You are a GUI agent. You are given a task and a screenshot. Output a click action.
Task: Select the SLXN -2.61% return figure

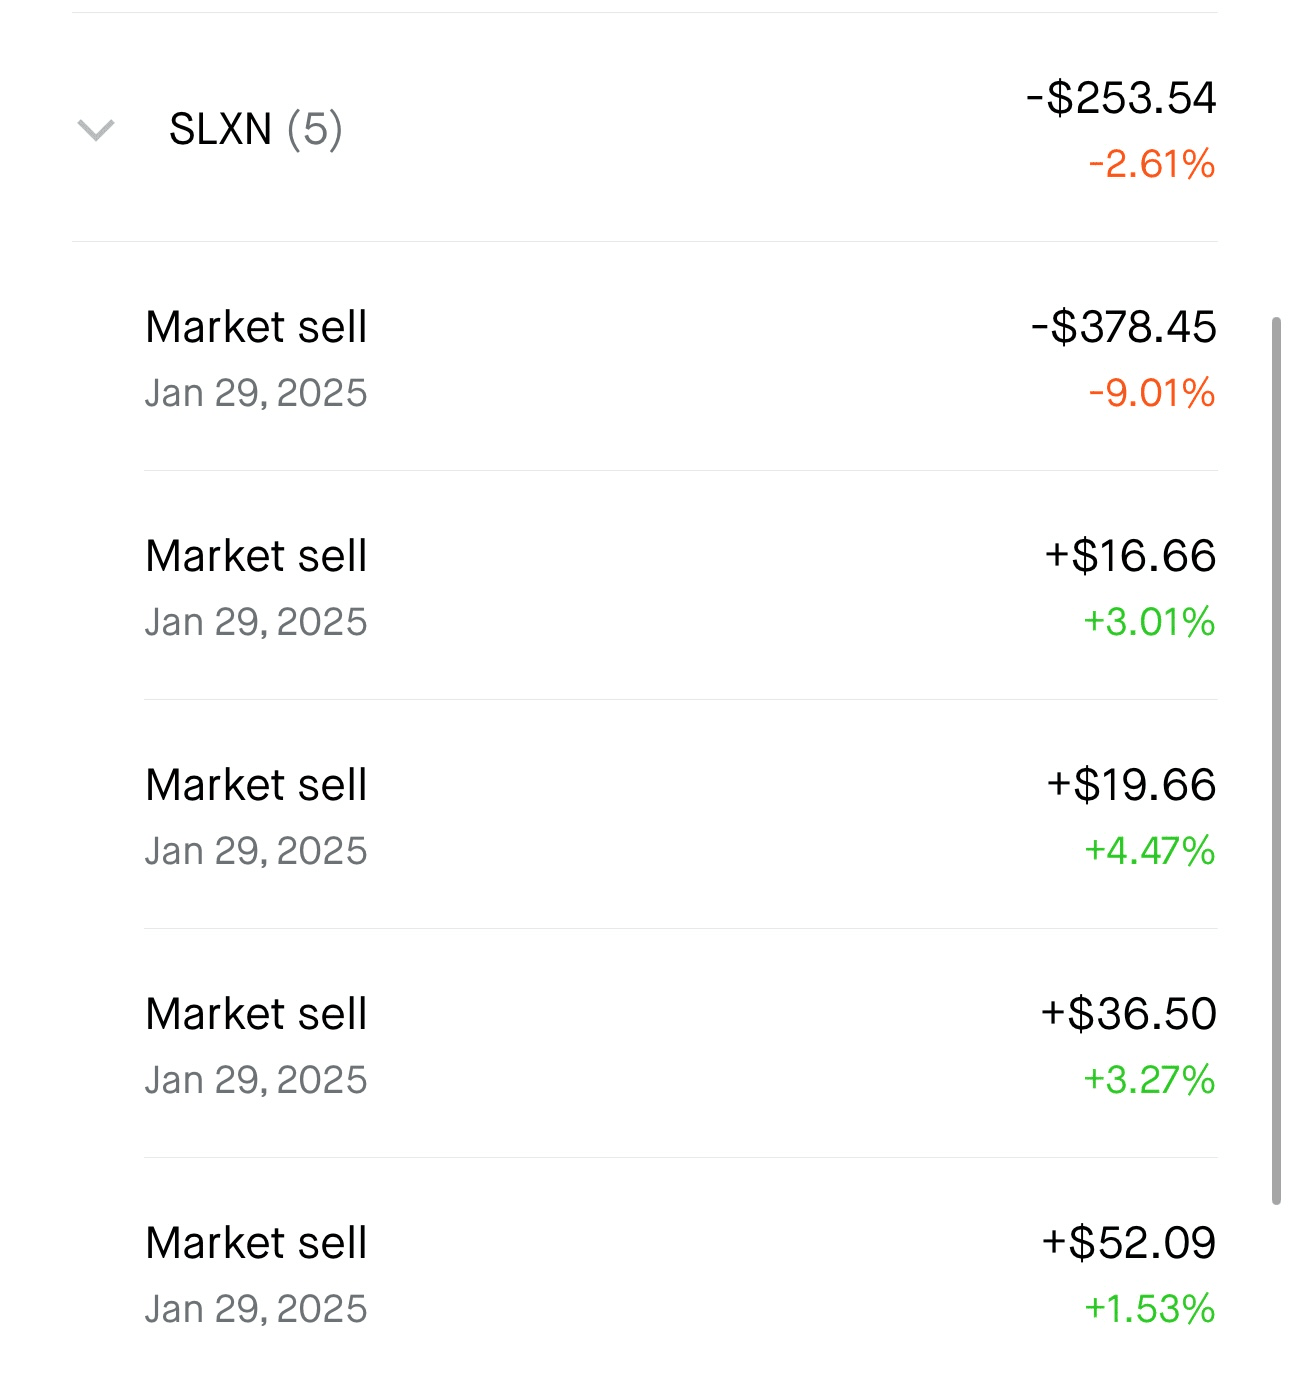coord(1151,164)
